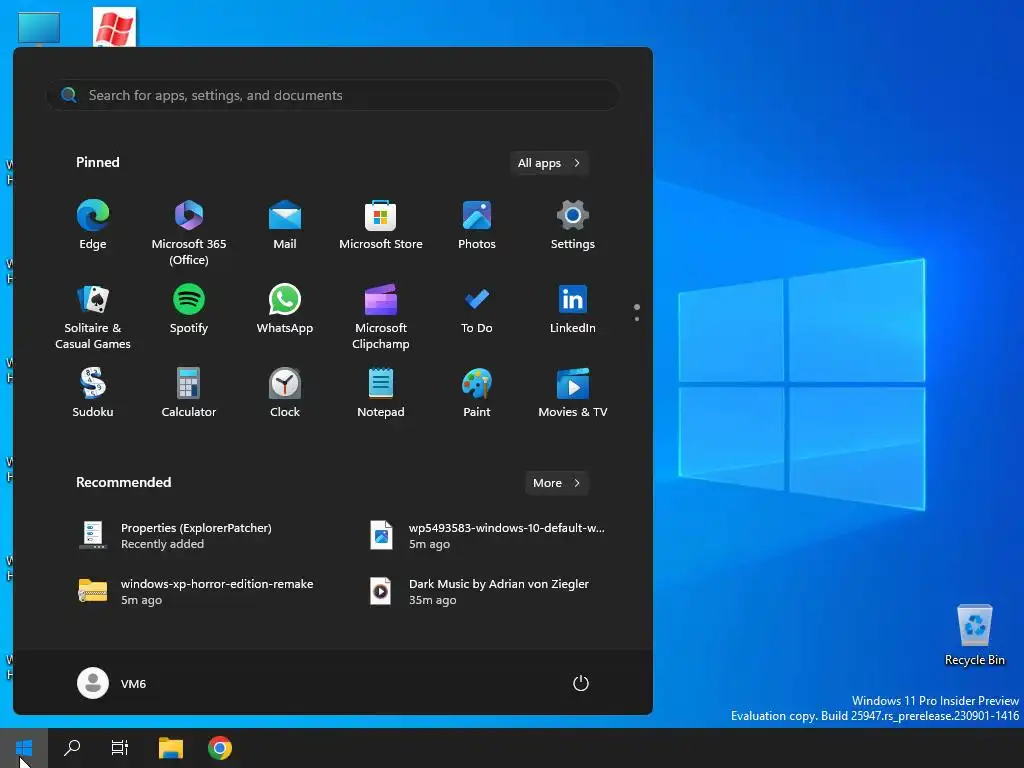
Task: Open the Edge browser pinned app
Action: point(93,225)
